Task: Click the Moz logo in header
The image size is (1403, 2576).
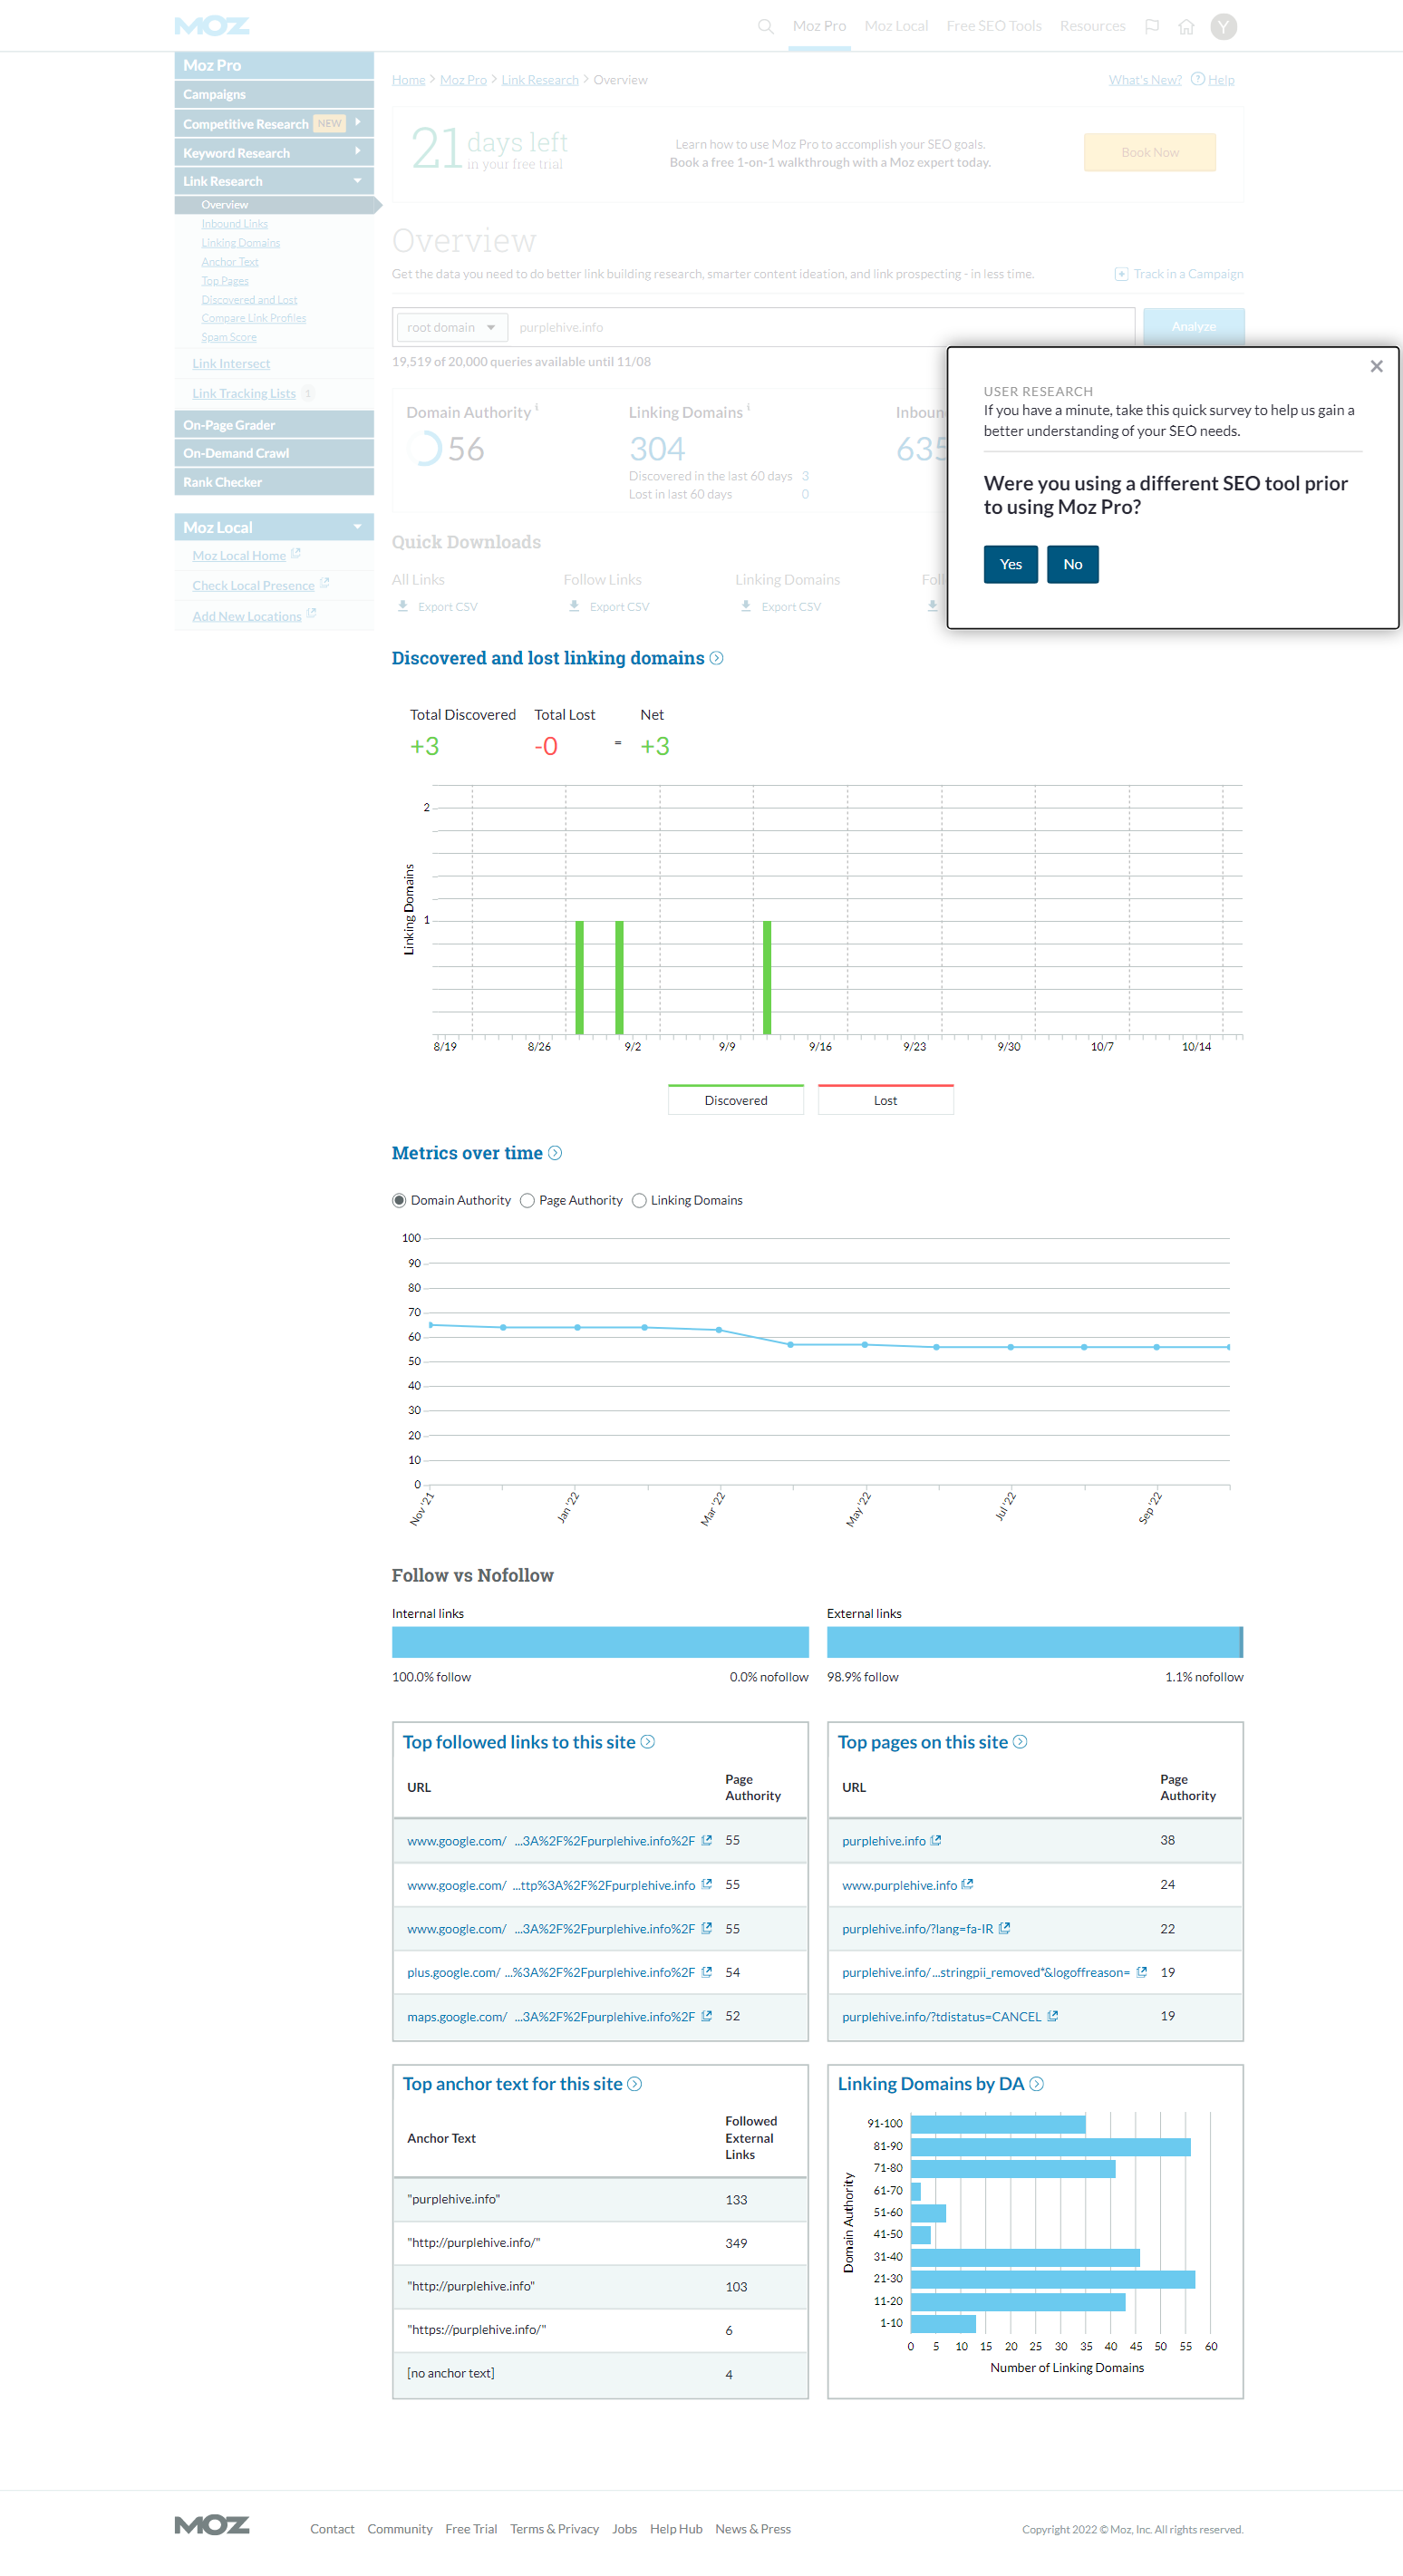Action: [211, 26]
